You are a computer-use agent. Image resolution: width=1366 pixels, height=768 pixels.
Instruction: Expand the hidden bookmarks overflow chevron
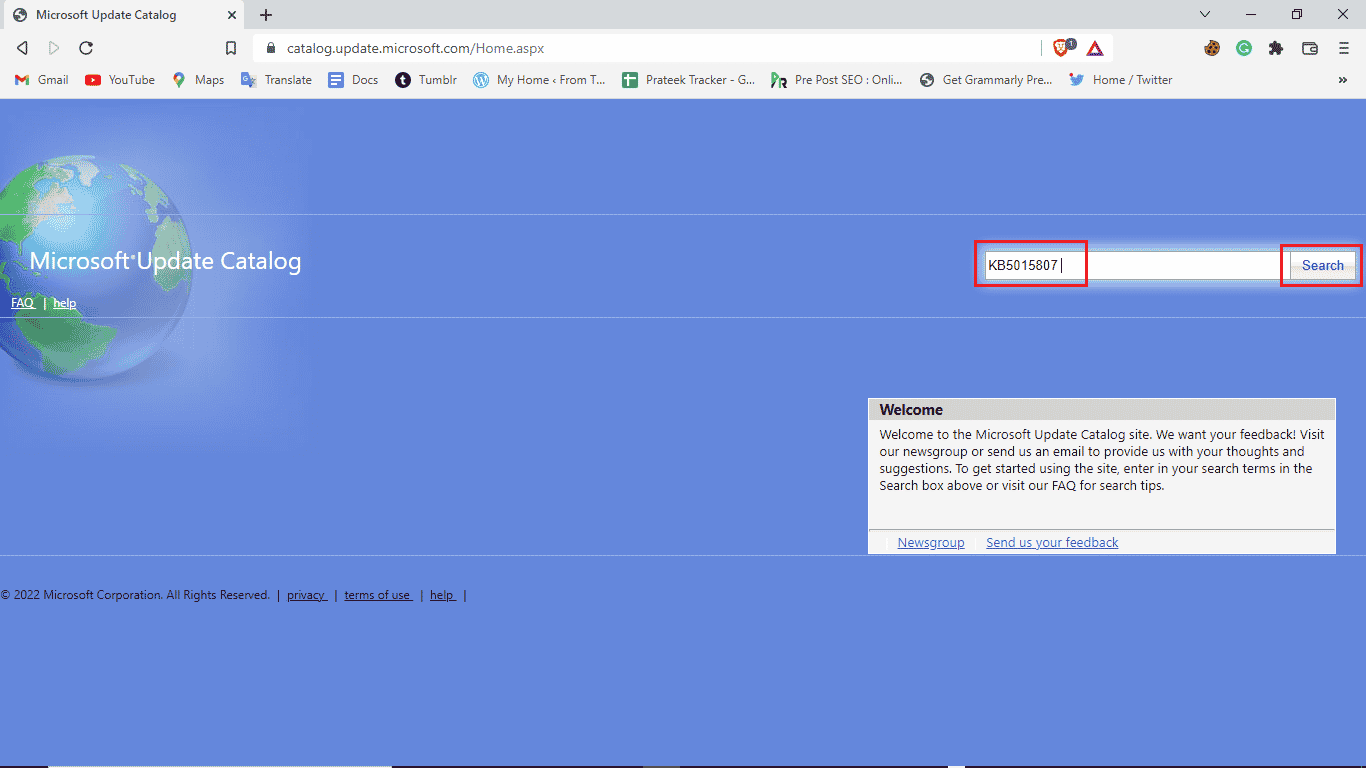[x=1342, y=80]
